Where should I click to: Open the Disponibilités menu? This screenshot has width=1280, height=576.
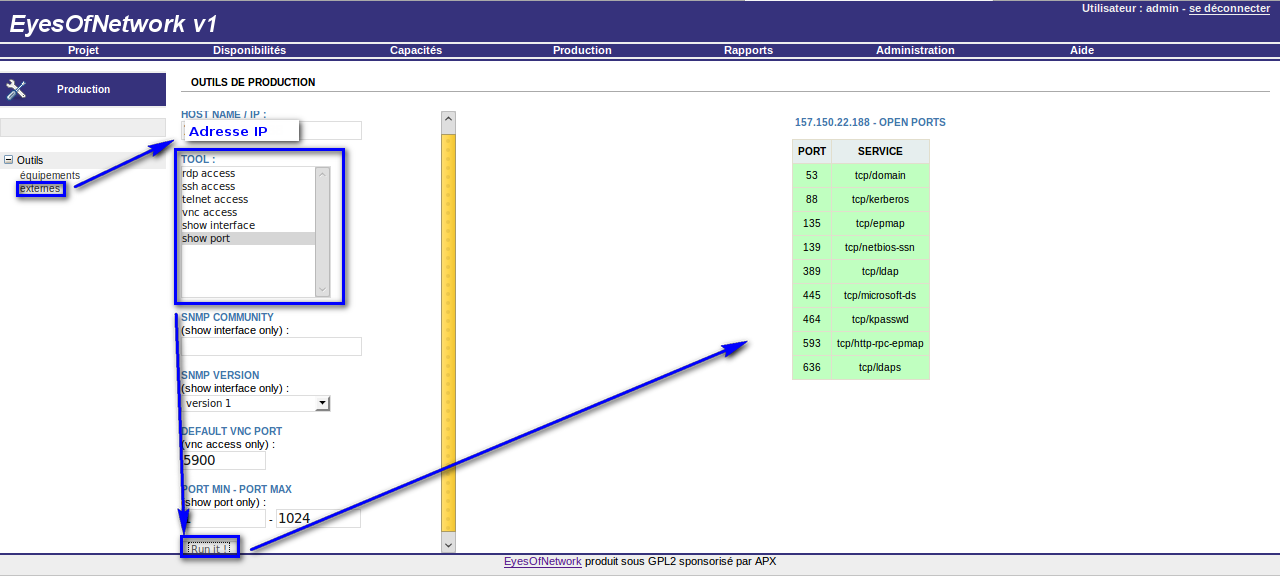(249, 50)
